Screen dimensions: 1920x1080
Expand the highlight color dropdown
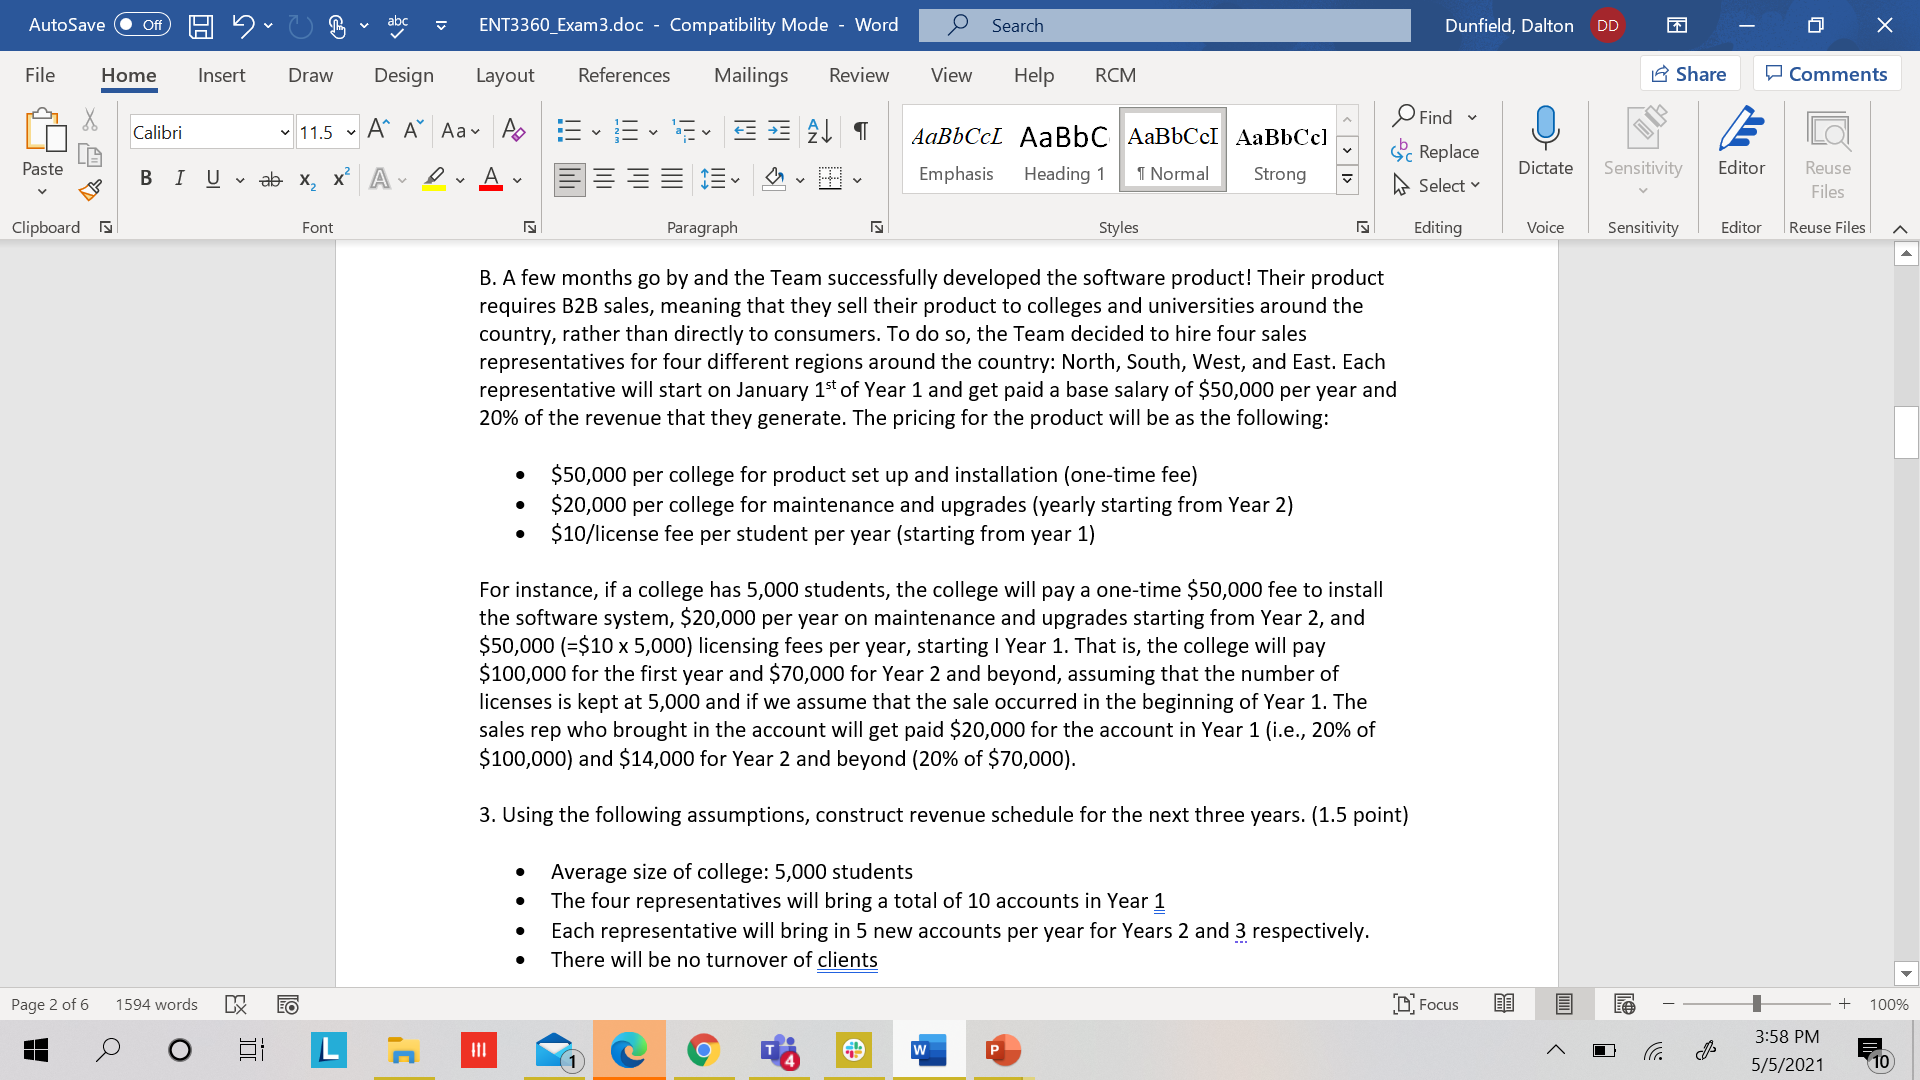(x=460, y=180)
